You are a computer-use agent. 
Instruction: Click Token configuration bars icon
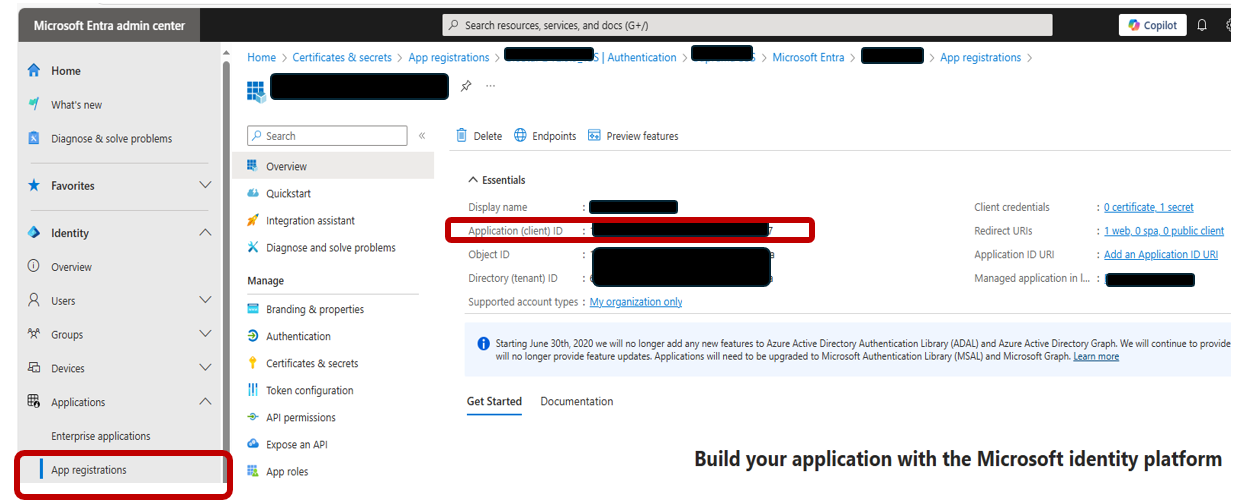[x=253, y=391]
